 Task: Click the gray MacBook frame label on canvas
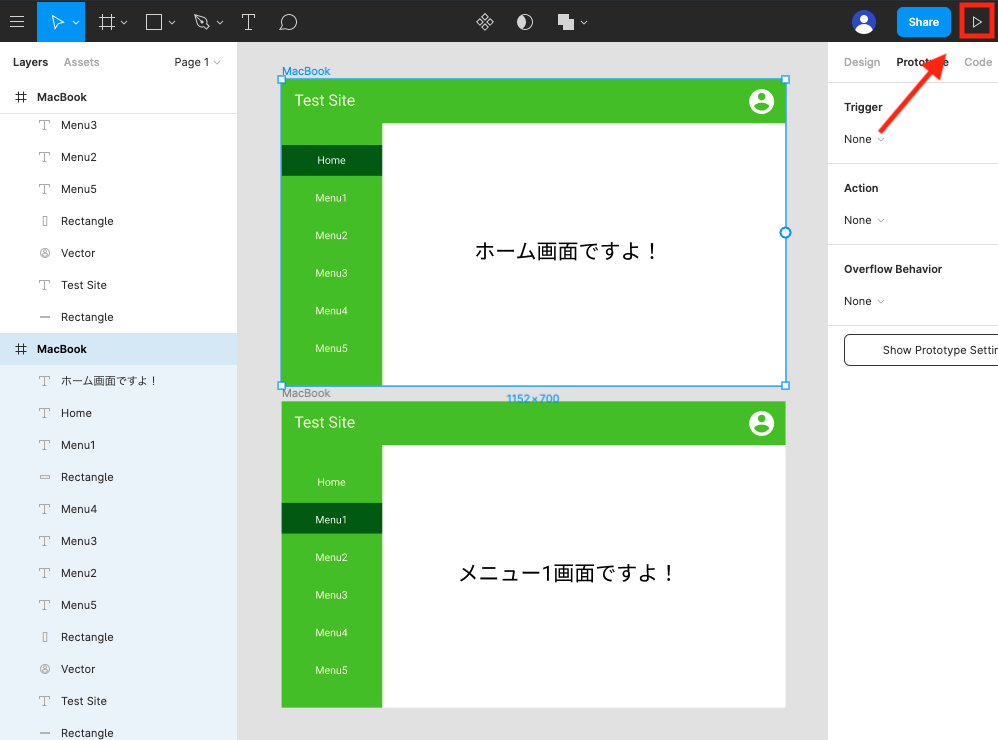pos(306,393)
